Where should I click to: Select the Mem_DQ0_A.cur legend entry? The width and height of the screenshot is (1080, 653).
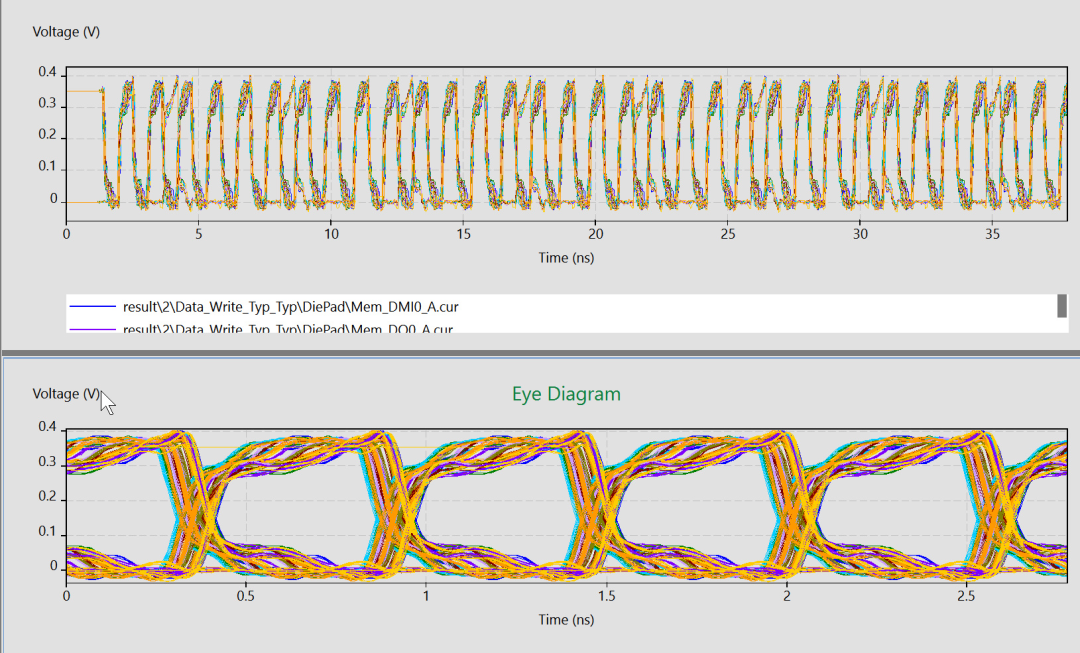pos(288,329)
